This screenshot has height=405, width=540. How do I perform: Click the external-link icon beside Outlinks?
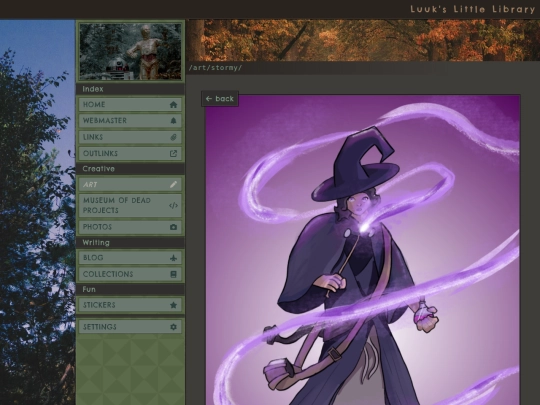(174, 154)
